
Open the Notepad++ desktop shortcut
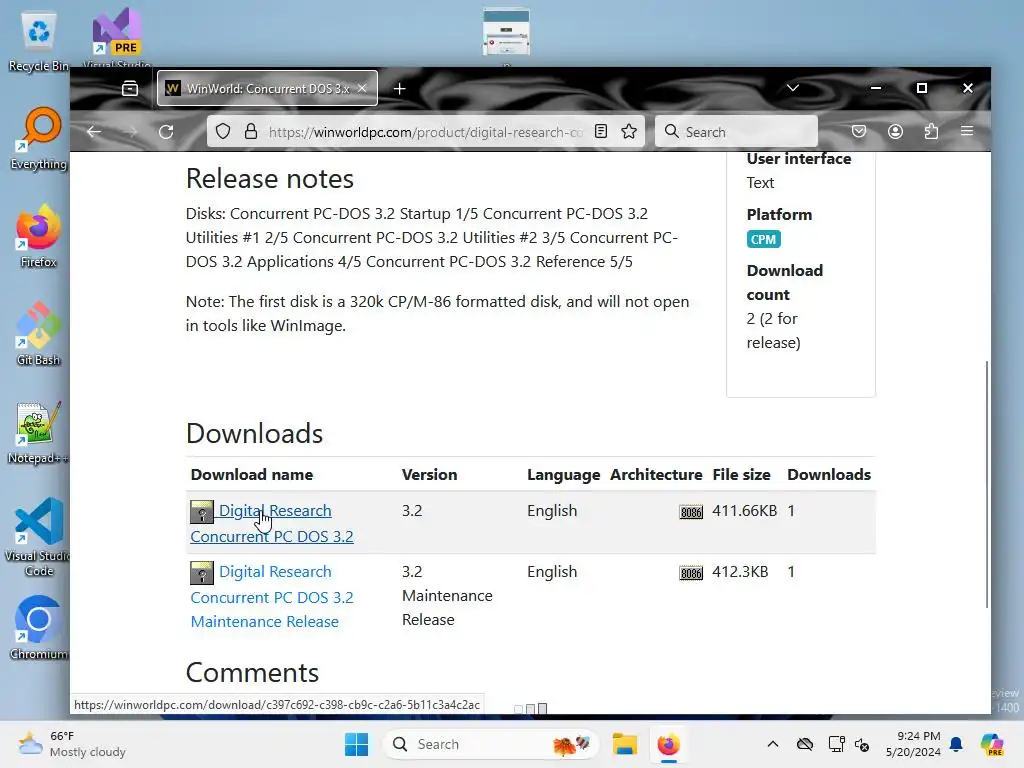(39, 432)
